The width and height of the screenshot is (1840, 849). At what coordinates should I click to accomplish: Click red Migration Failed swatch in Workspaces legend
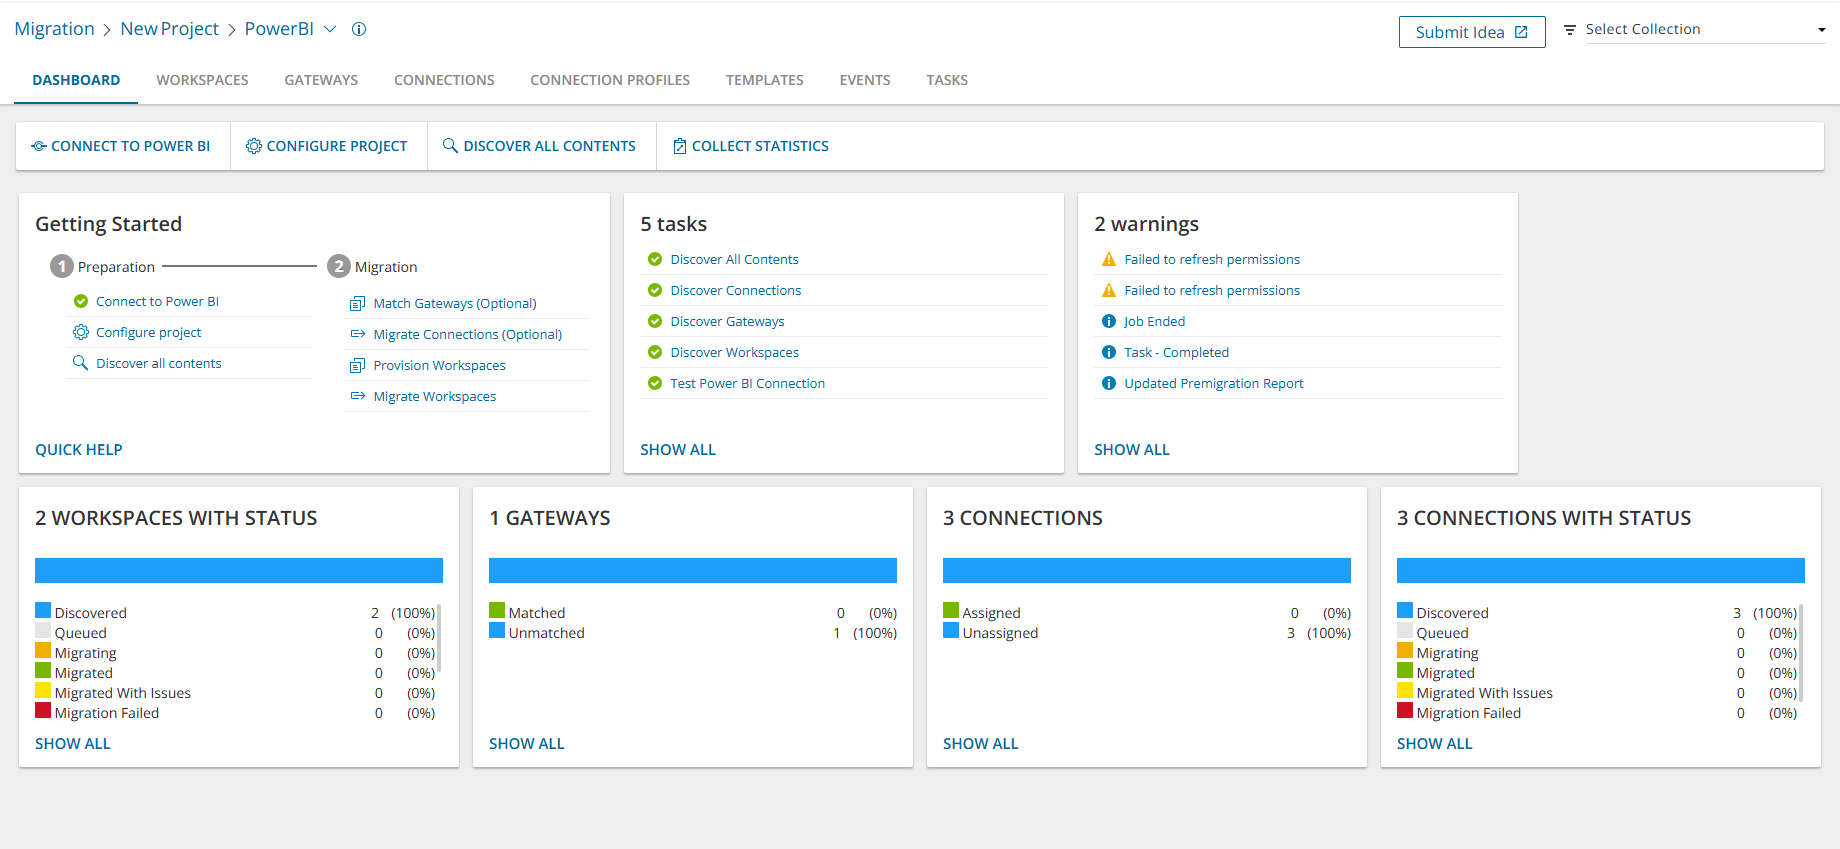pos(43,710)
